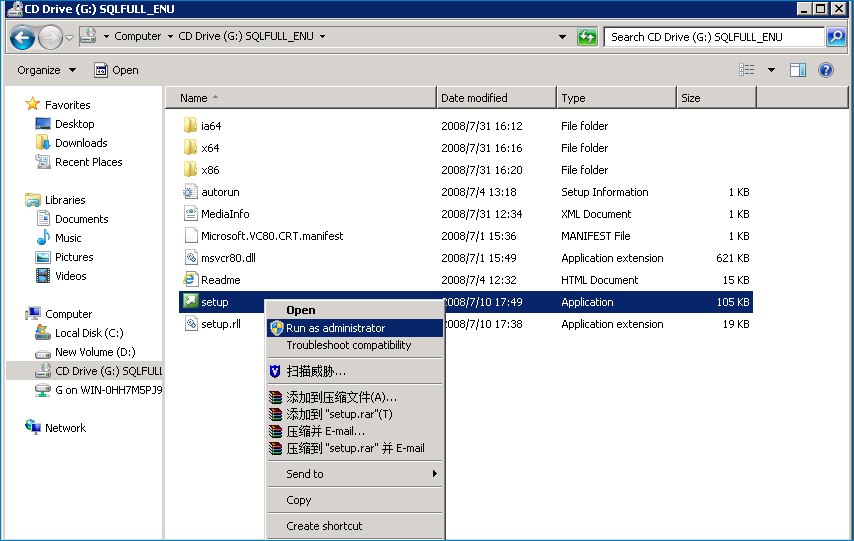Click 压缩到 "setup.rar" 并 E-mail
Screen dimensions: 854x541
coord(355,448)
